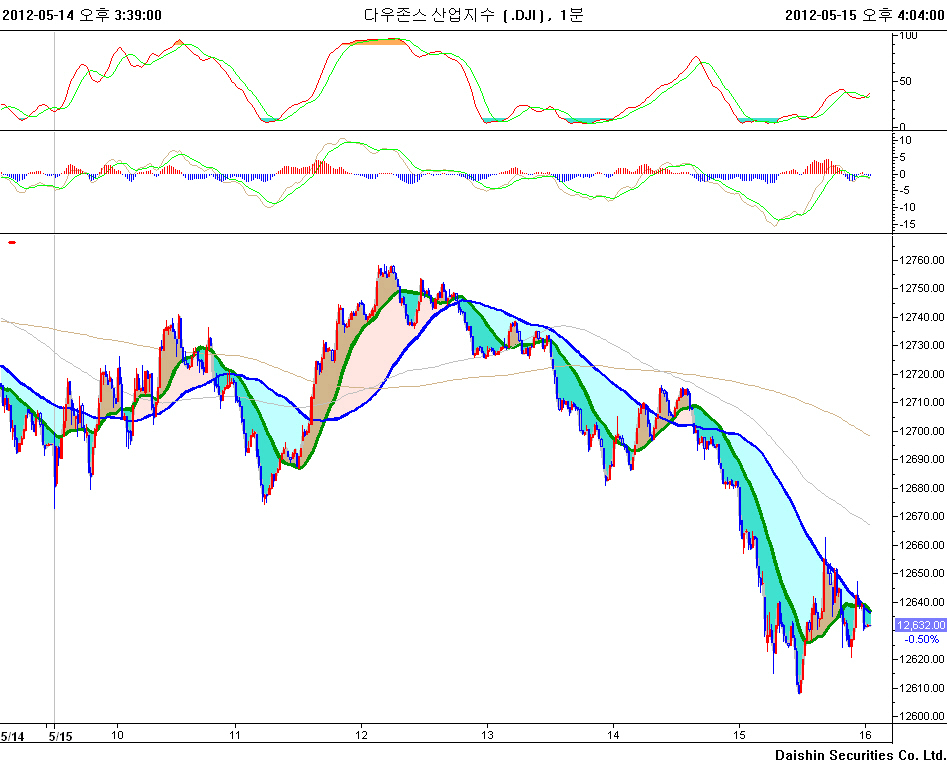
Task: Click the Daishin Securities Co. Ltd. label
Action: coord(860,754)
